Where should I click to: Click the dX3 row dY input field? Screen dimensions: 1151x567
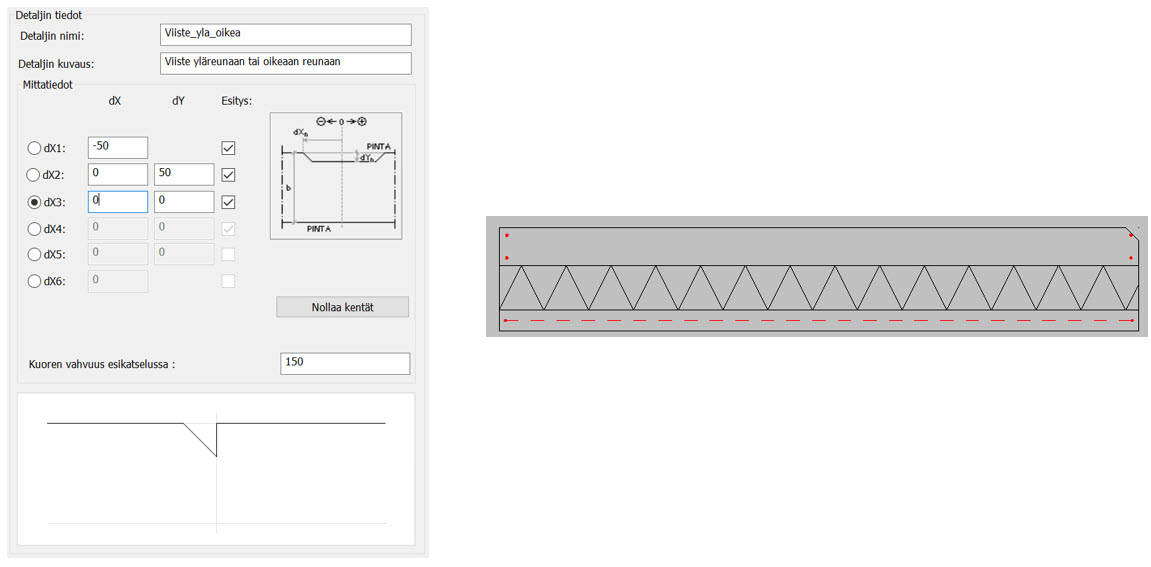point(184,201)
